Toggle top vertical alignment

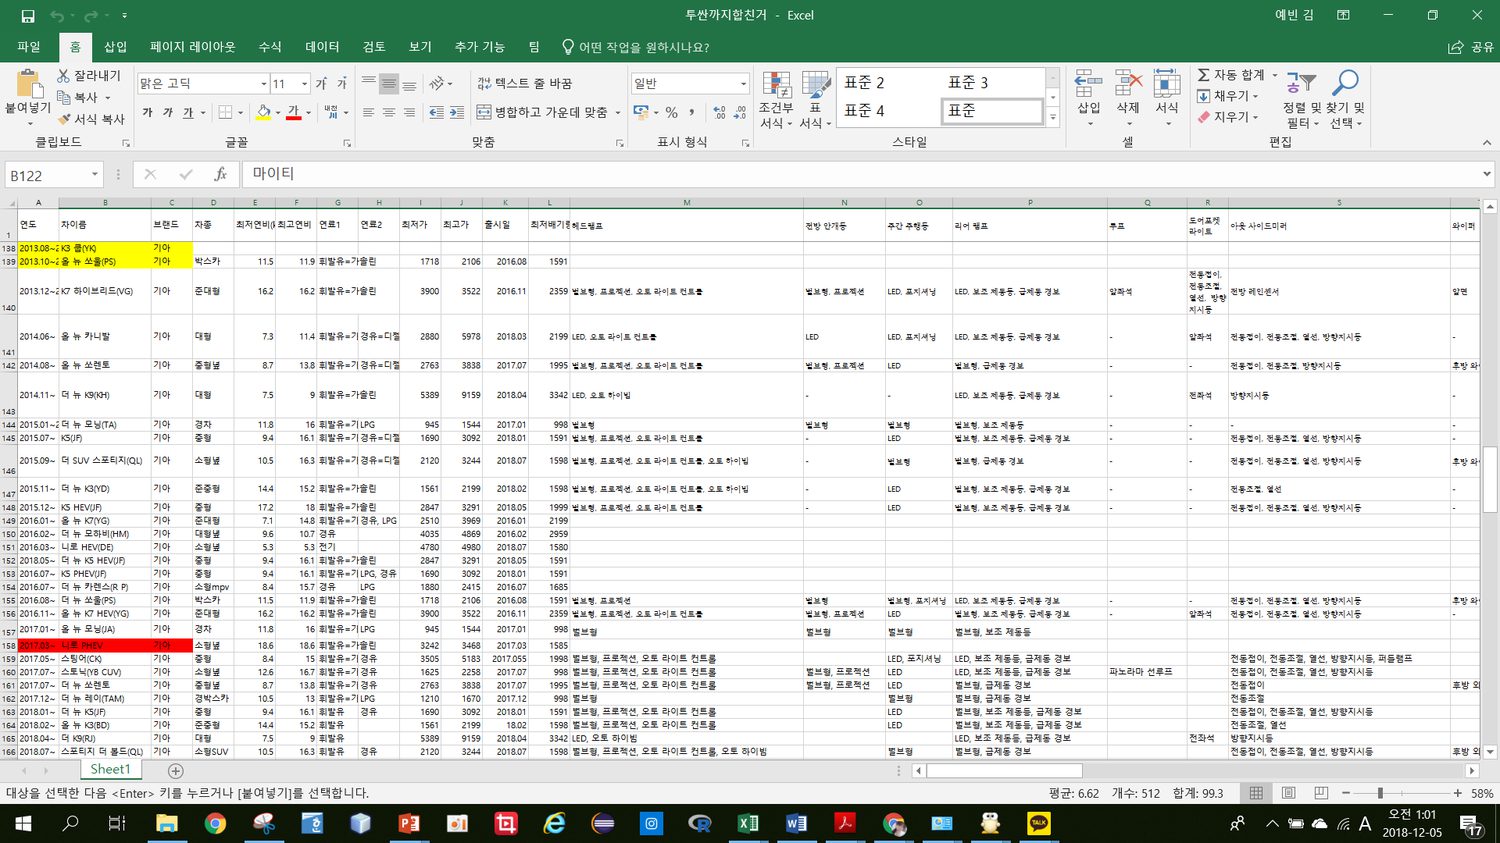(x=369, y=84)
